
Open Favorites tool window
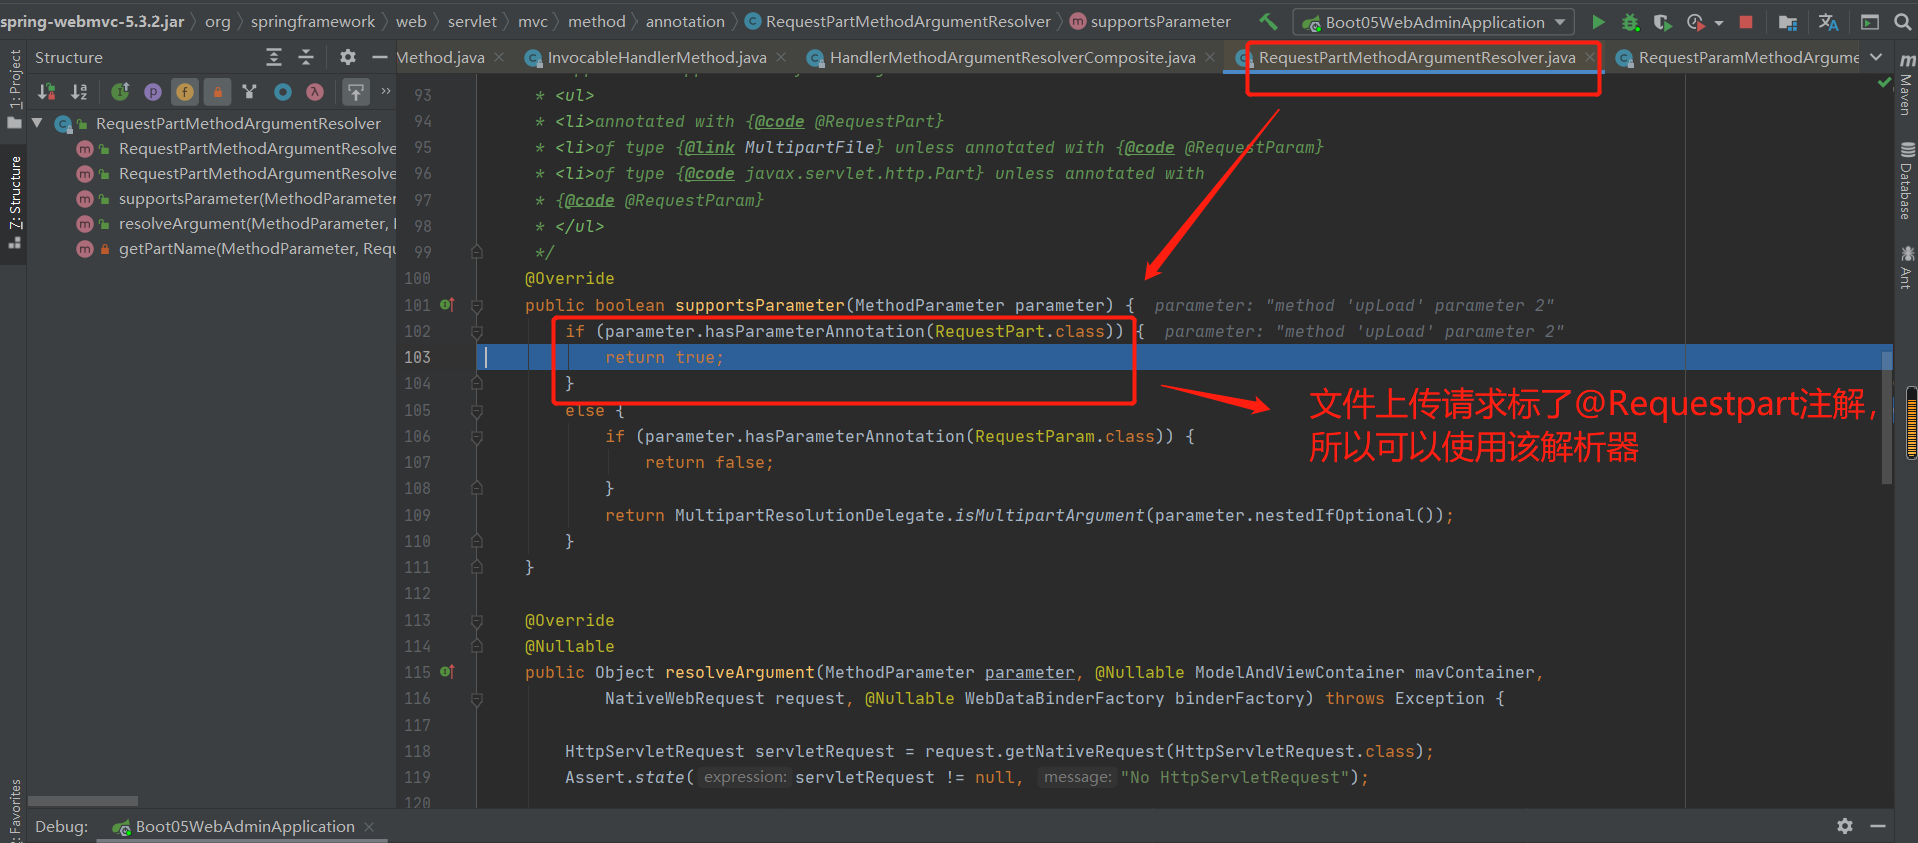(14, 810)
